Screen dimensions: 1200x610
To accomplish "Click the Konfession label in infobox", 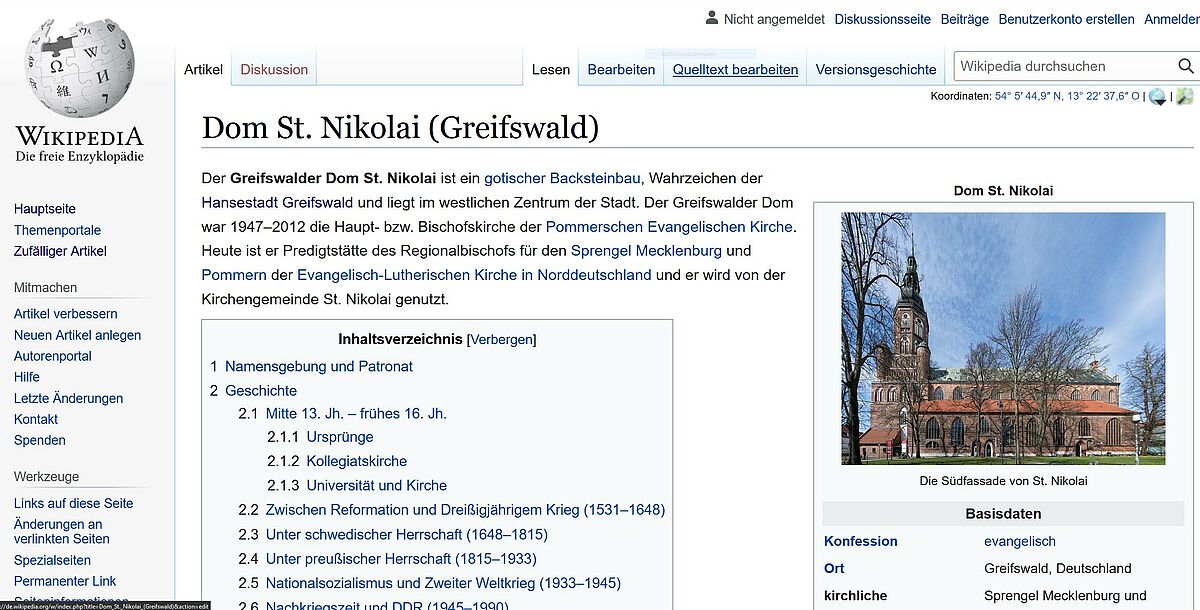I will click(861, 541).
